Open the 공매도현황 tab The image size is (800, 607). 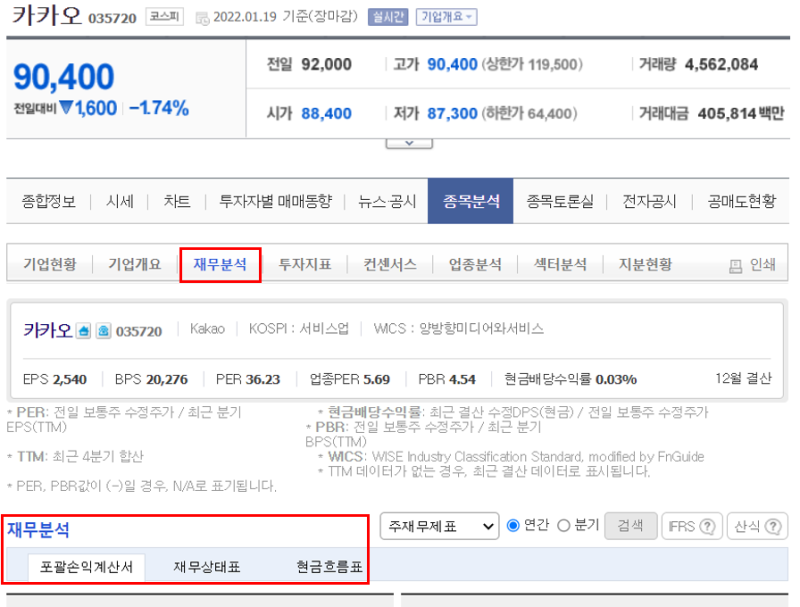click(741, 201)
